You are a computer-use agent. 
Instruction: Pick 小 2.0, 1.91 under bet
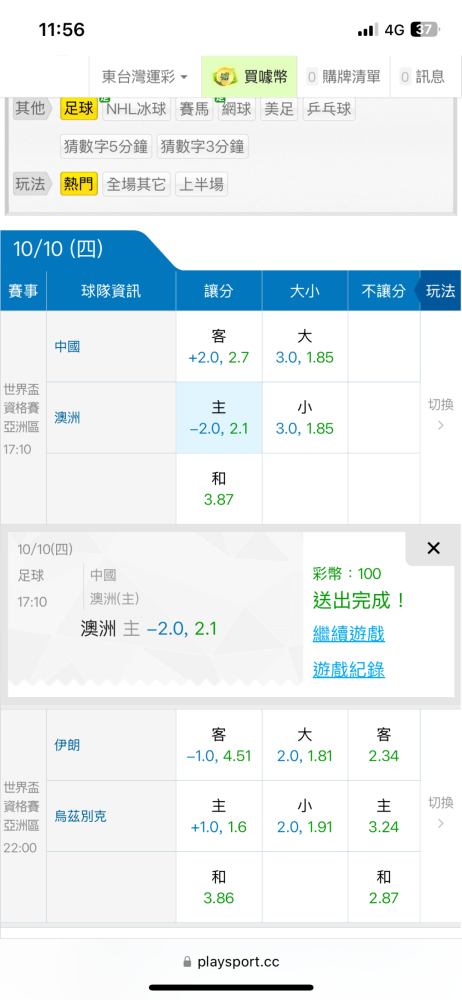coord(304,816)
